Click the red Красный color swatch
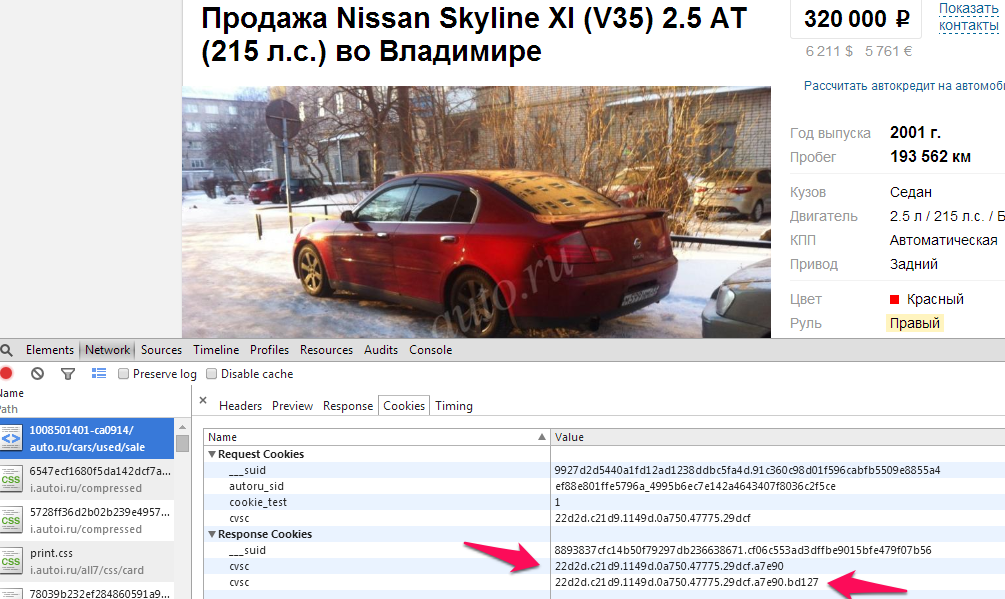The image size is (1005, 599). (895, 299)
